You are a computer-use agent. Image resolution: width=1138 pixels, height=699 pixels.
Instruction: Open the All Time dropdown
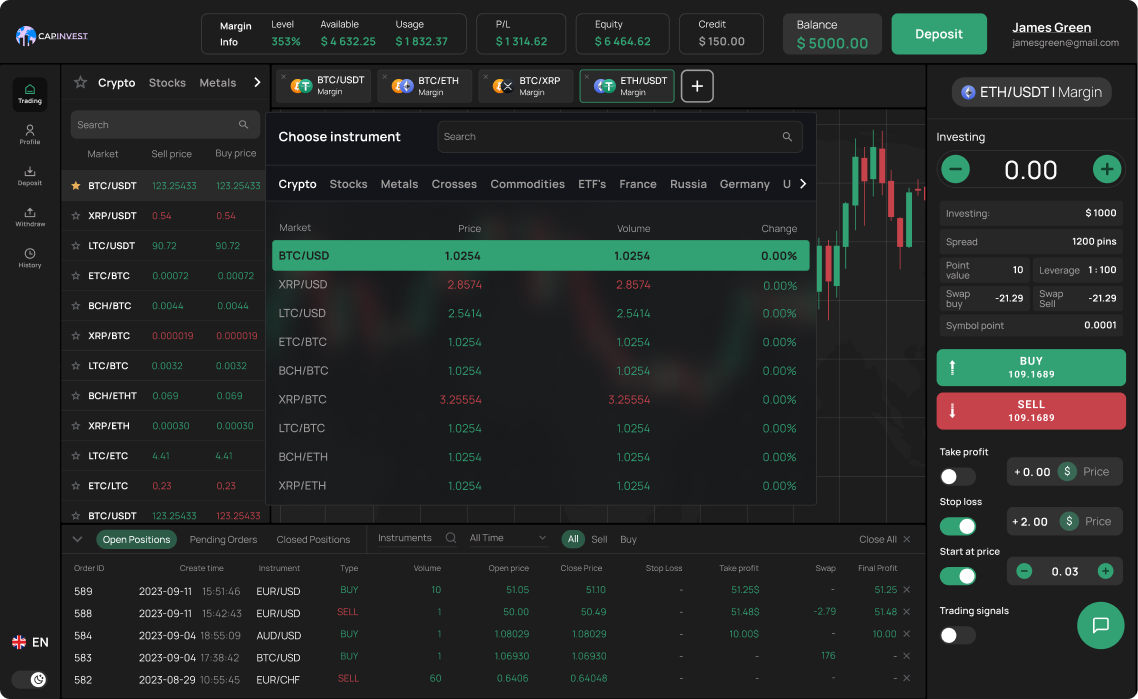[x=508, y=538]
